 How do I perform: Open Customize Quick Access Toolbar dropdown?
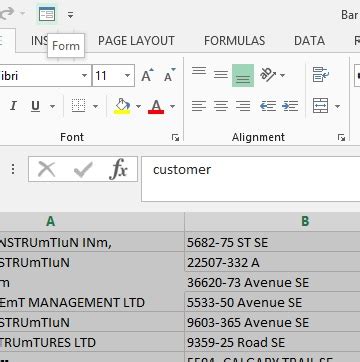click(70, 15)
